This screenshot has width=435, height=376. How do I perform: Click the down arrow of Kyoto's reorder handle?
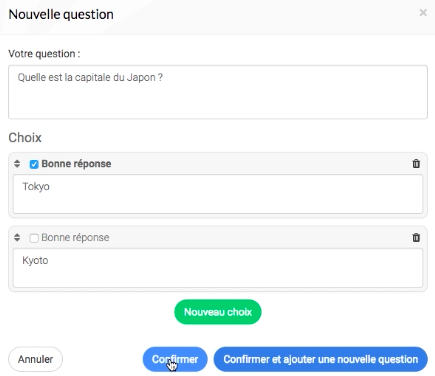[x=17, y=240]
